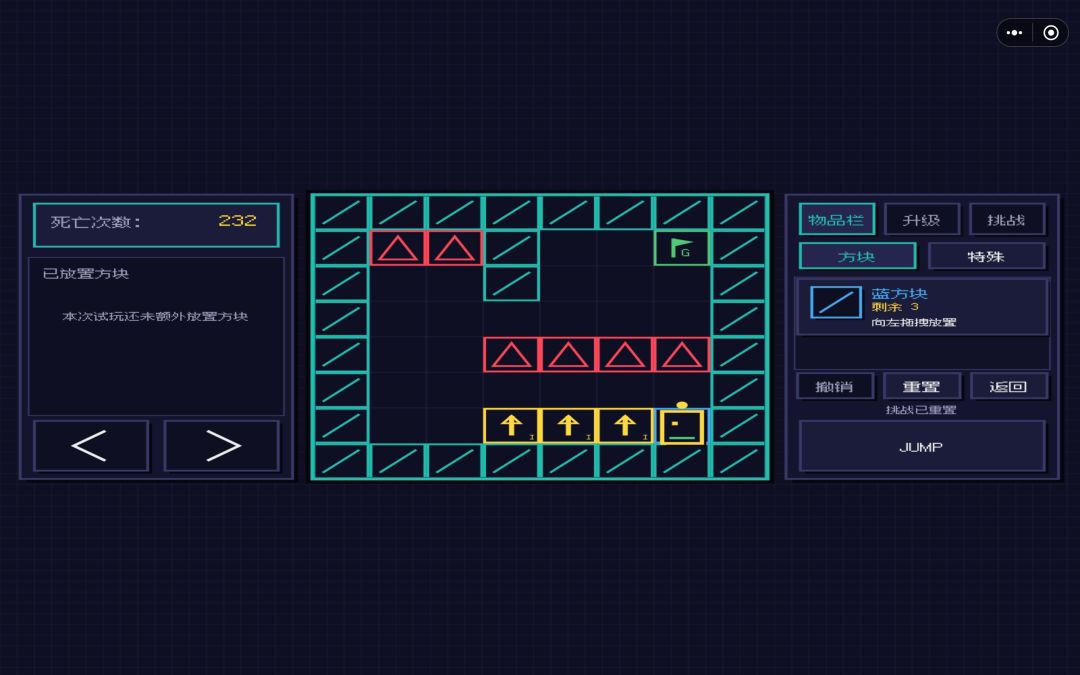Viewport: 1080px width, 675px height.
Task: Tap the left arrow move button
Action: (91, 446)
